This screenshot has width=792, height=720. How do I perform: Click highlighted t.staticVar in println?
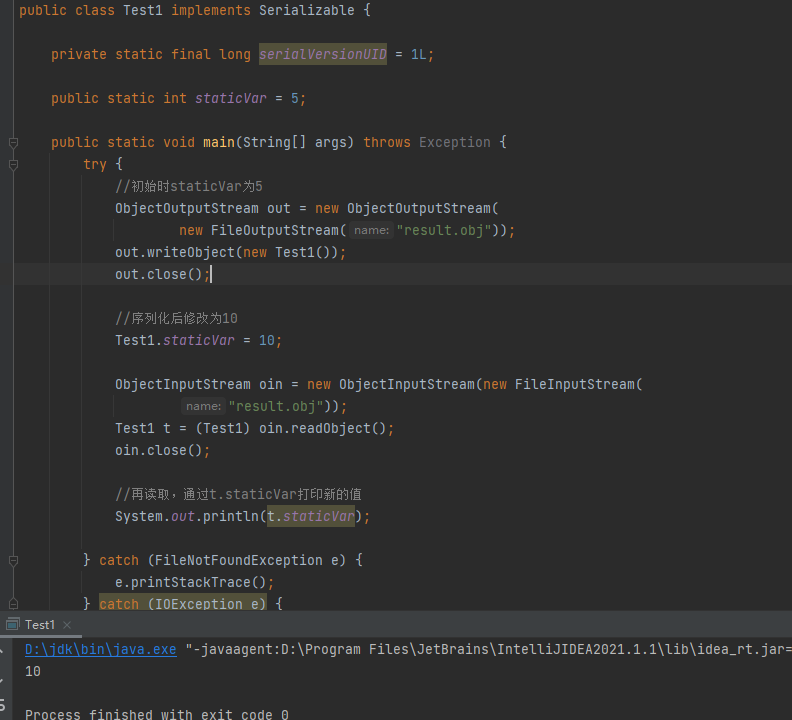[311, 516]
